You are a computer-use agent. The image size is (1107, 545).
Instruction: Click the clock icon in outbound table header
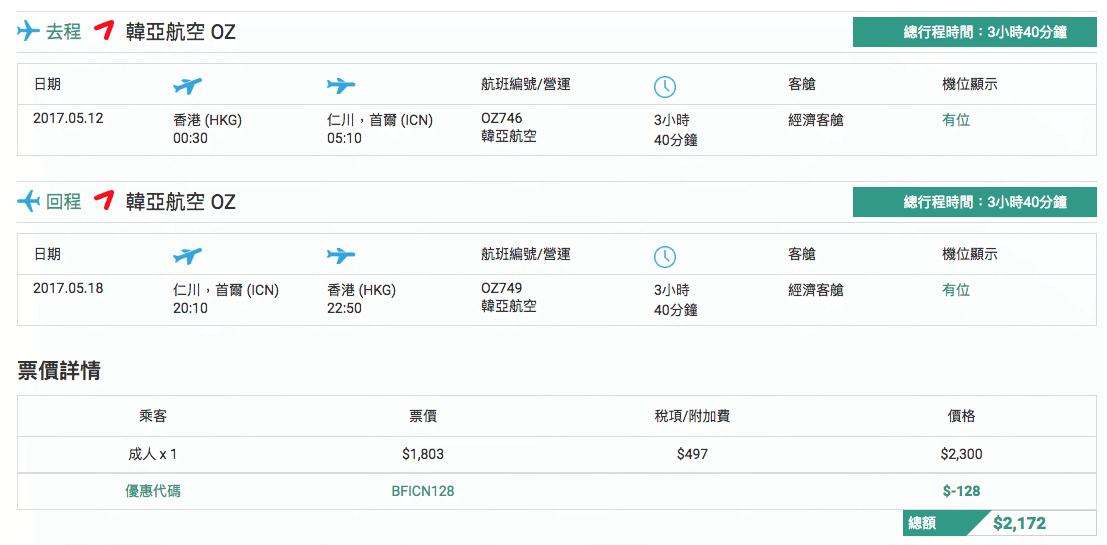coord(665,87)
